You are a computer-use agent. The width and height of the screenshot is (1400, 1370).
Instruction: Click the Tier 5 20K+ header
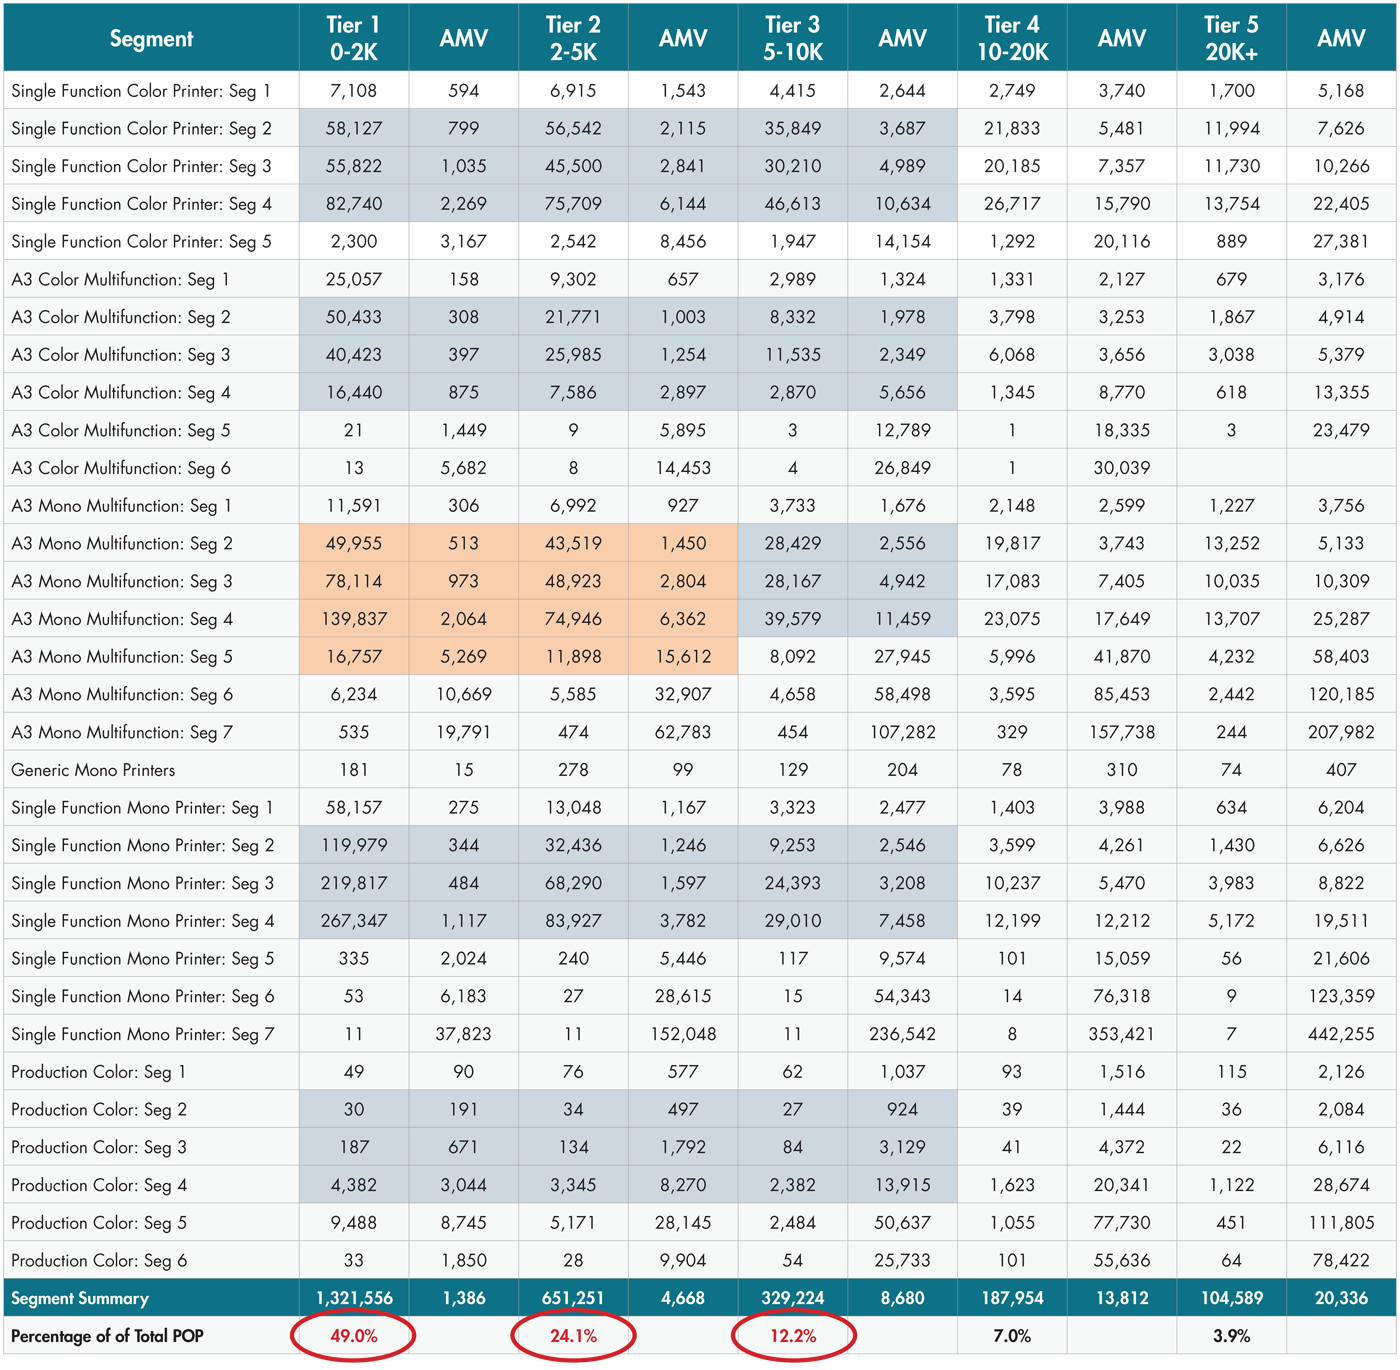click(1231, 38)
